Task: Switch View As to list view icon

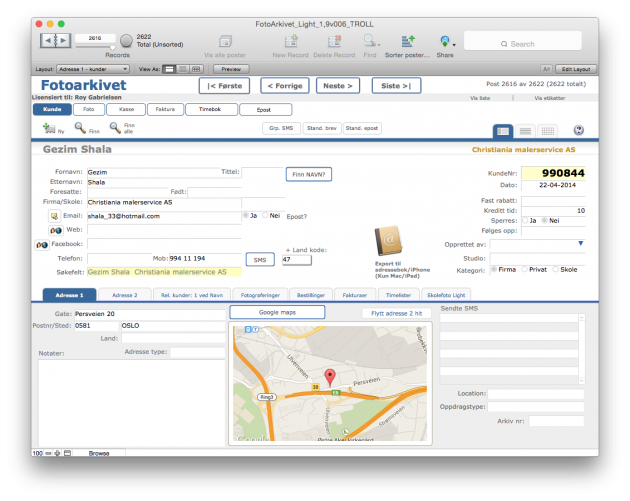Action: (x=183, y=69)
